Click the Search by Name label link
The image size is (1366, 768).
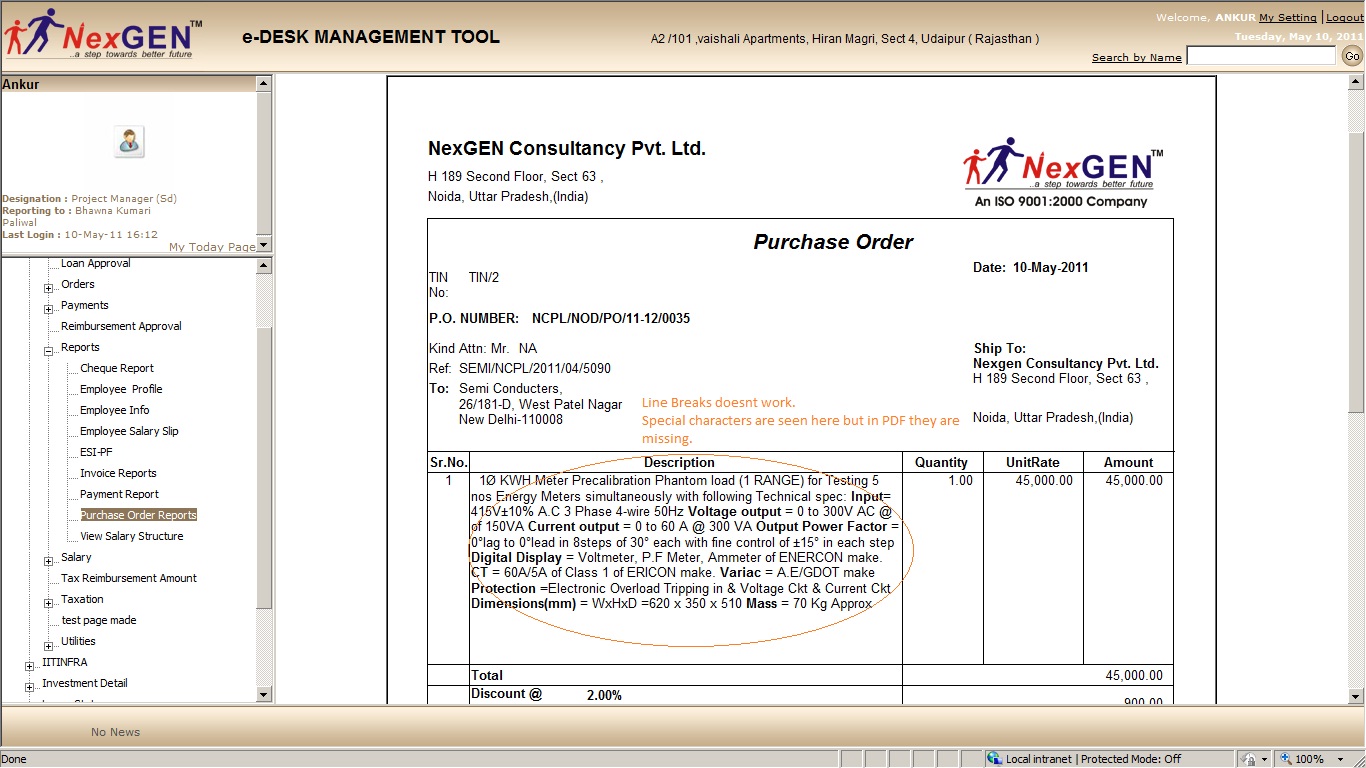coord(1137,57)
